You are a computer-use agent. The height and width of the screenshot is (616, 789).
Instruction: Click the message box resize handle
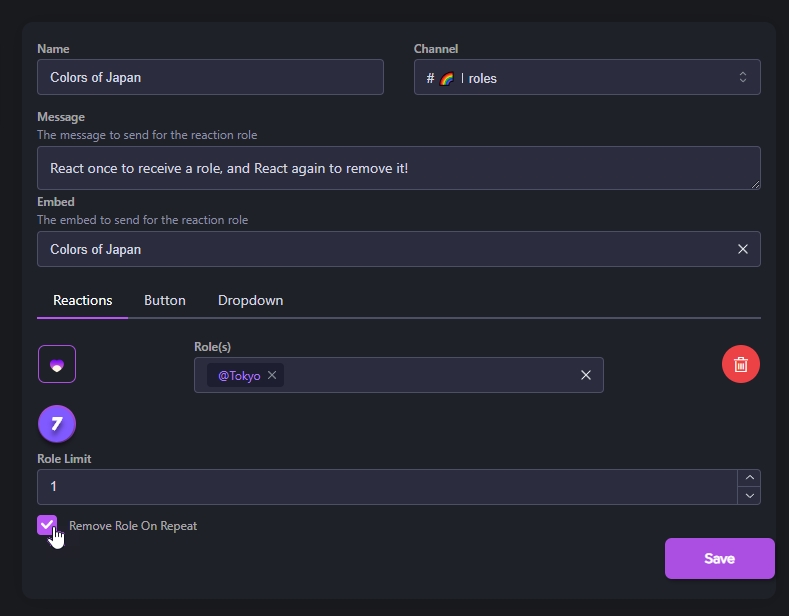pos(755,185)
